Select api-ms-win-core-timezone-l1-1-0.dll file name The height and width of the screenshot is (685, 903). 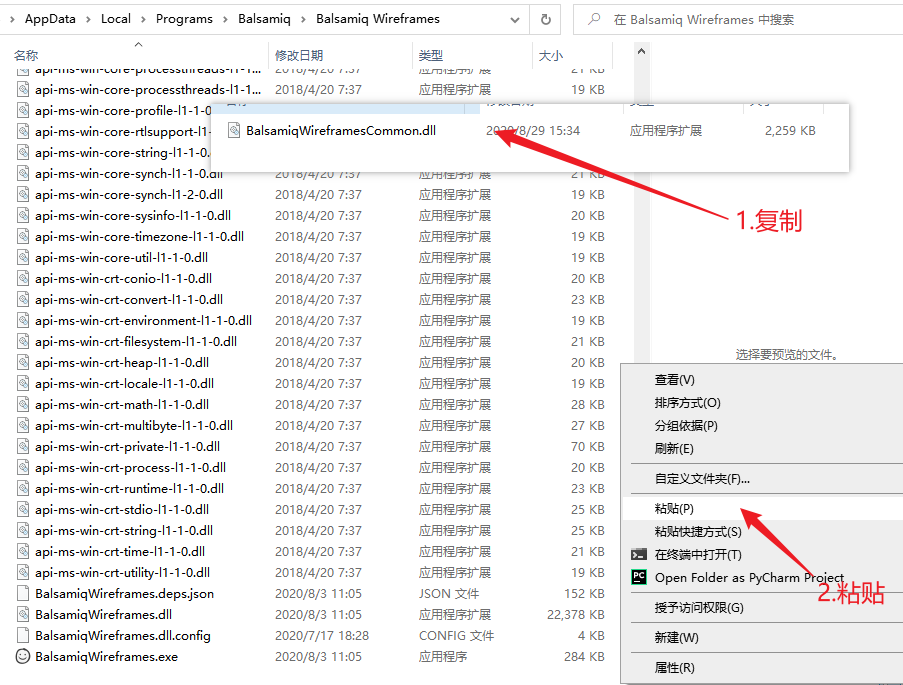pos(139,237)
